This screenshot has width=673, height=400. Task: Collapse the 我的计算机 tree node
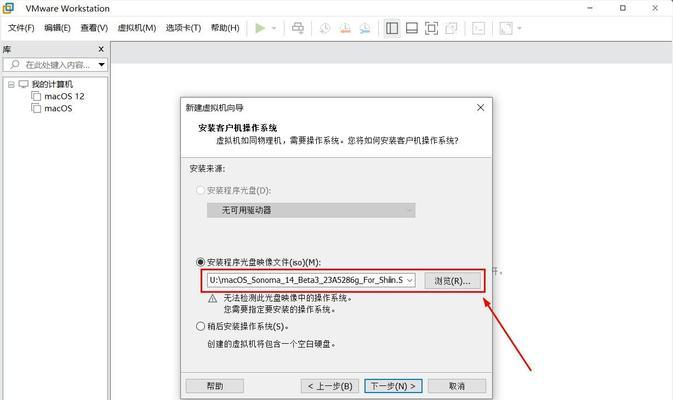pyautogui.click(x=11, y=85)
